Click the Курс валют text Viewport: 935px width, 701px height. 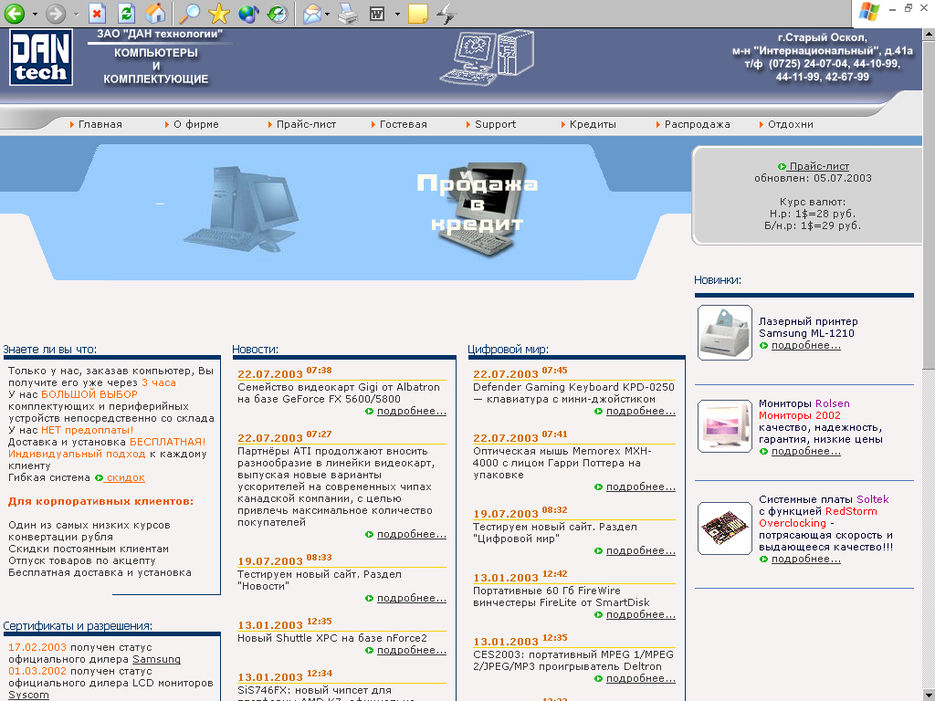click(x=812, y=202)
